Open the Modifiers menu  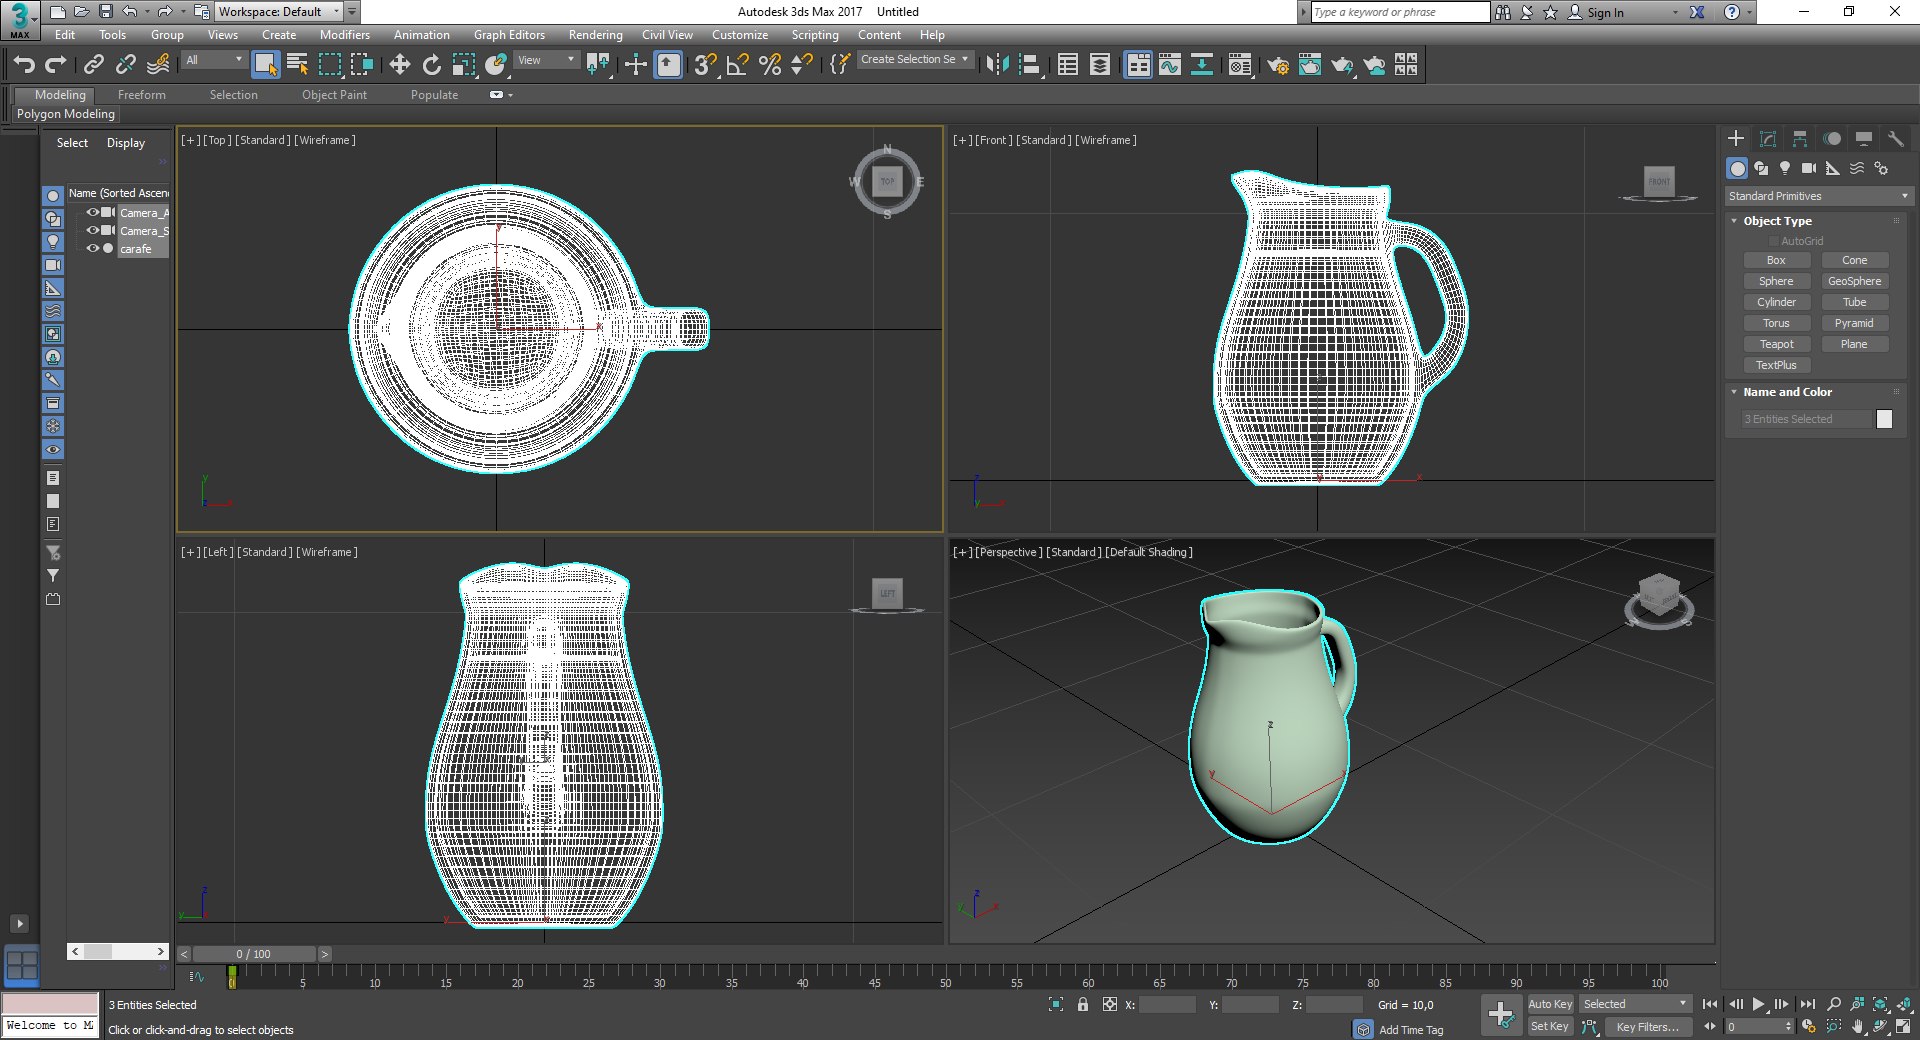click(345, 35)
